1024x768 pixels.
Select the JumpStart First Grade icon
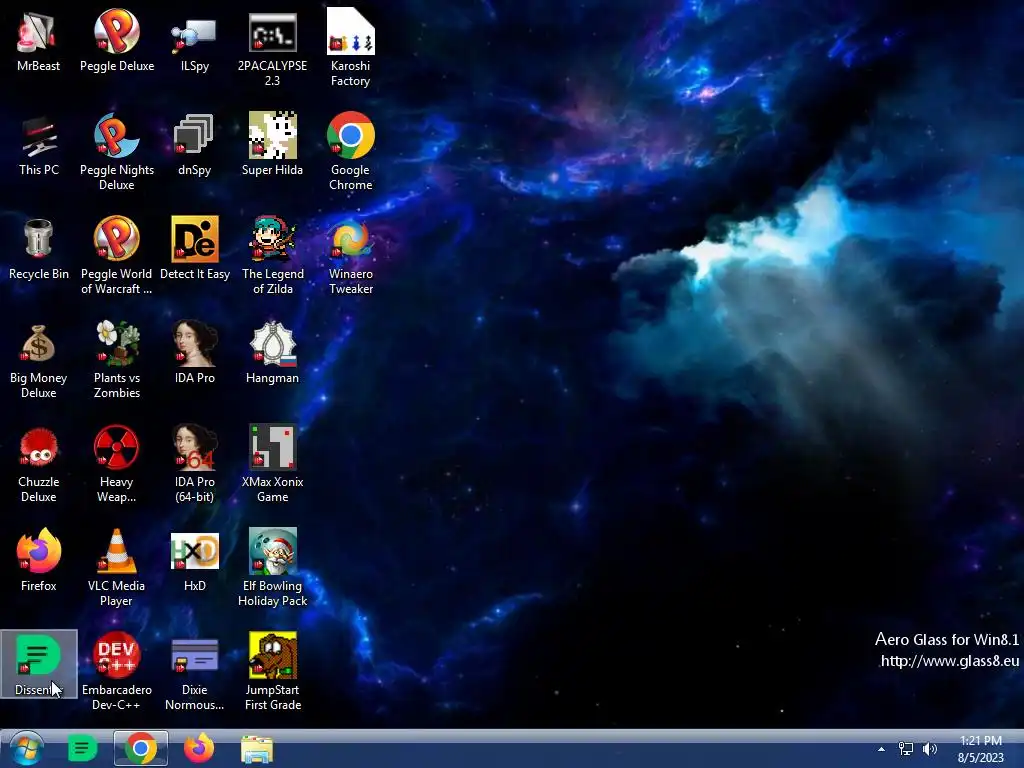[x=272, y=671]
